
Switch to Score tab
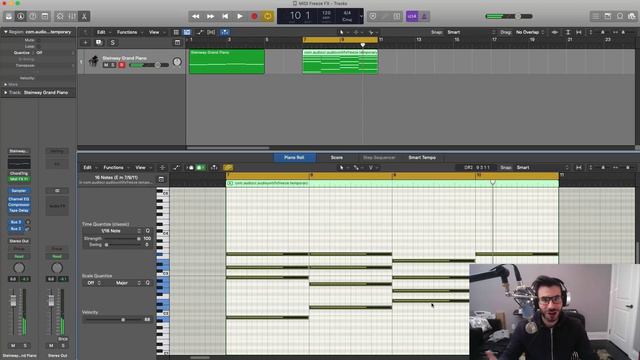click(337, 157)
